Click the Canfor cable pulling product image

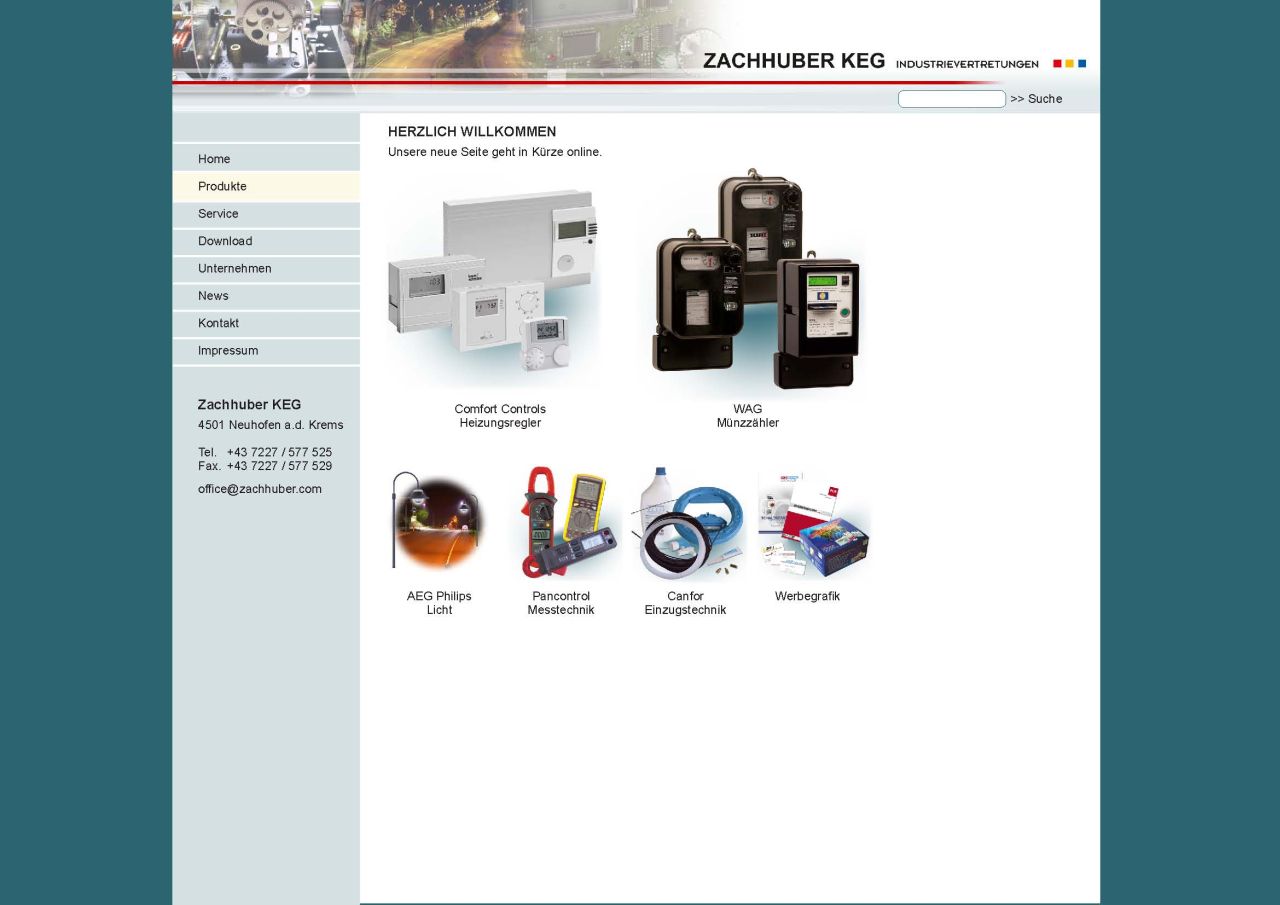688,523
